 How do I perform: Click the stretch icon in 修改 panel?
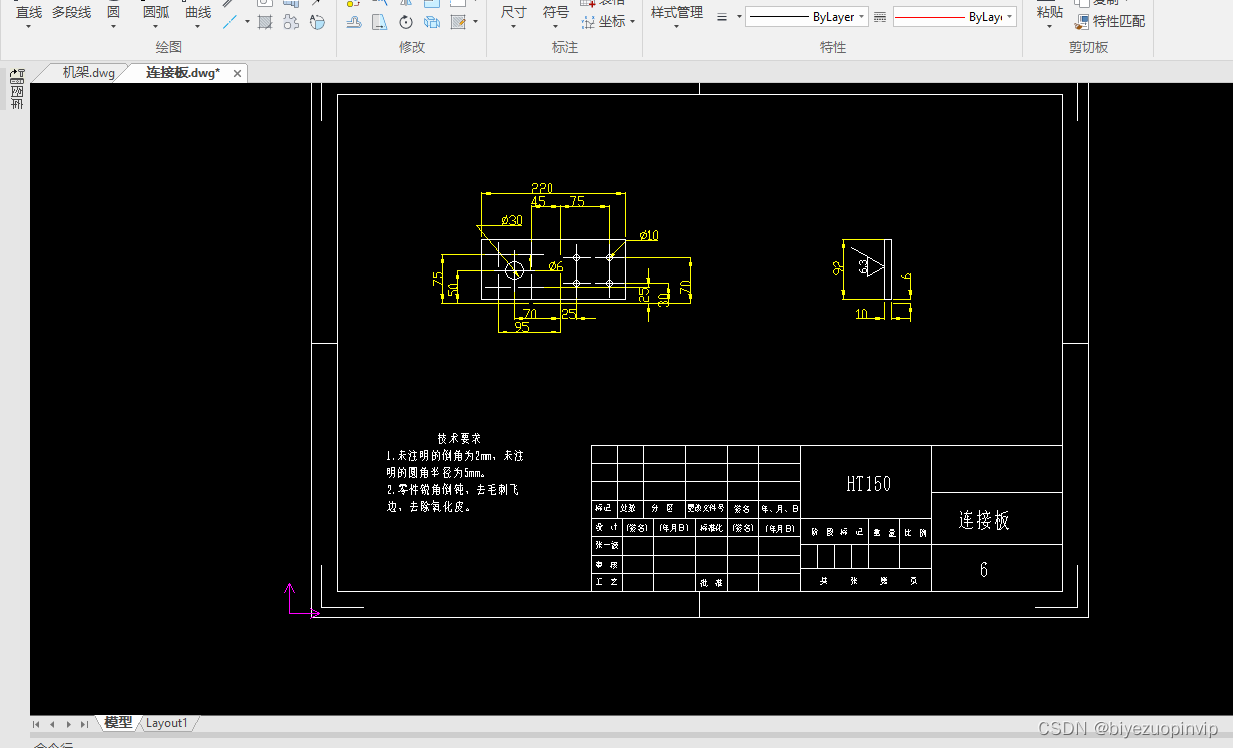pos(354,21)
